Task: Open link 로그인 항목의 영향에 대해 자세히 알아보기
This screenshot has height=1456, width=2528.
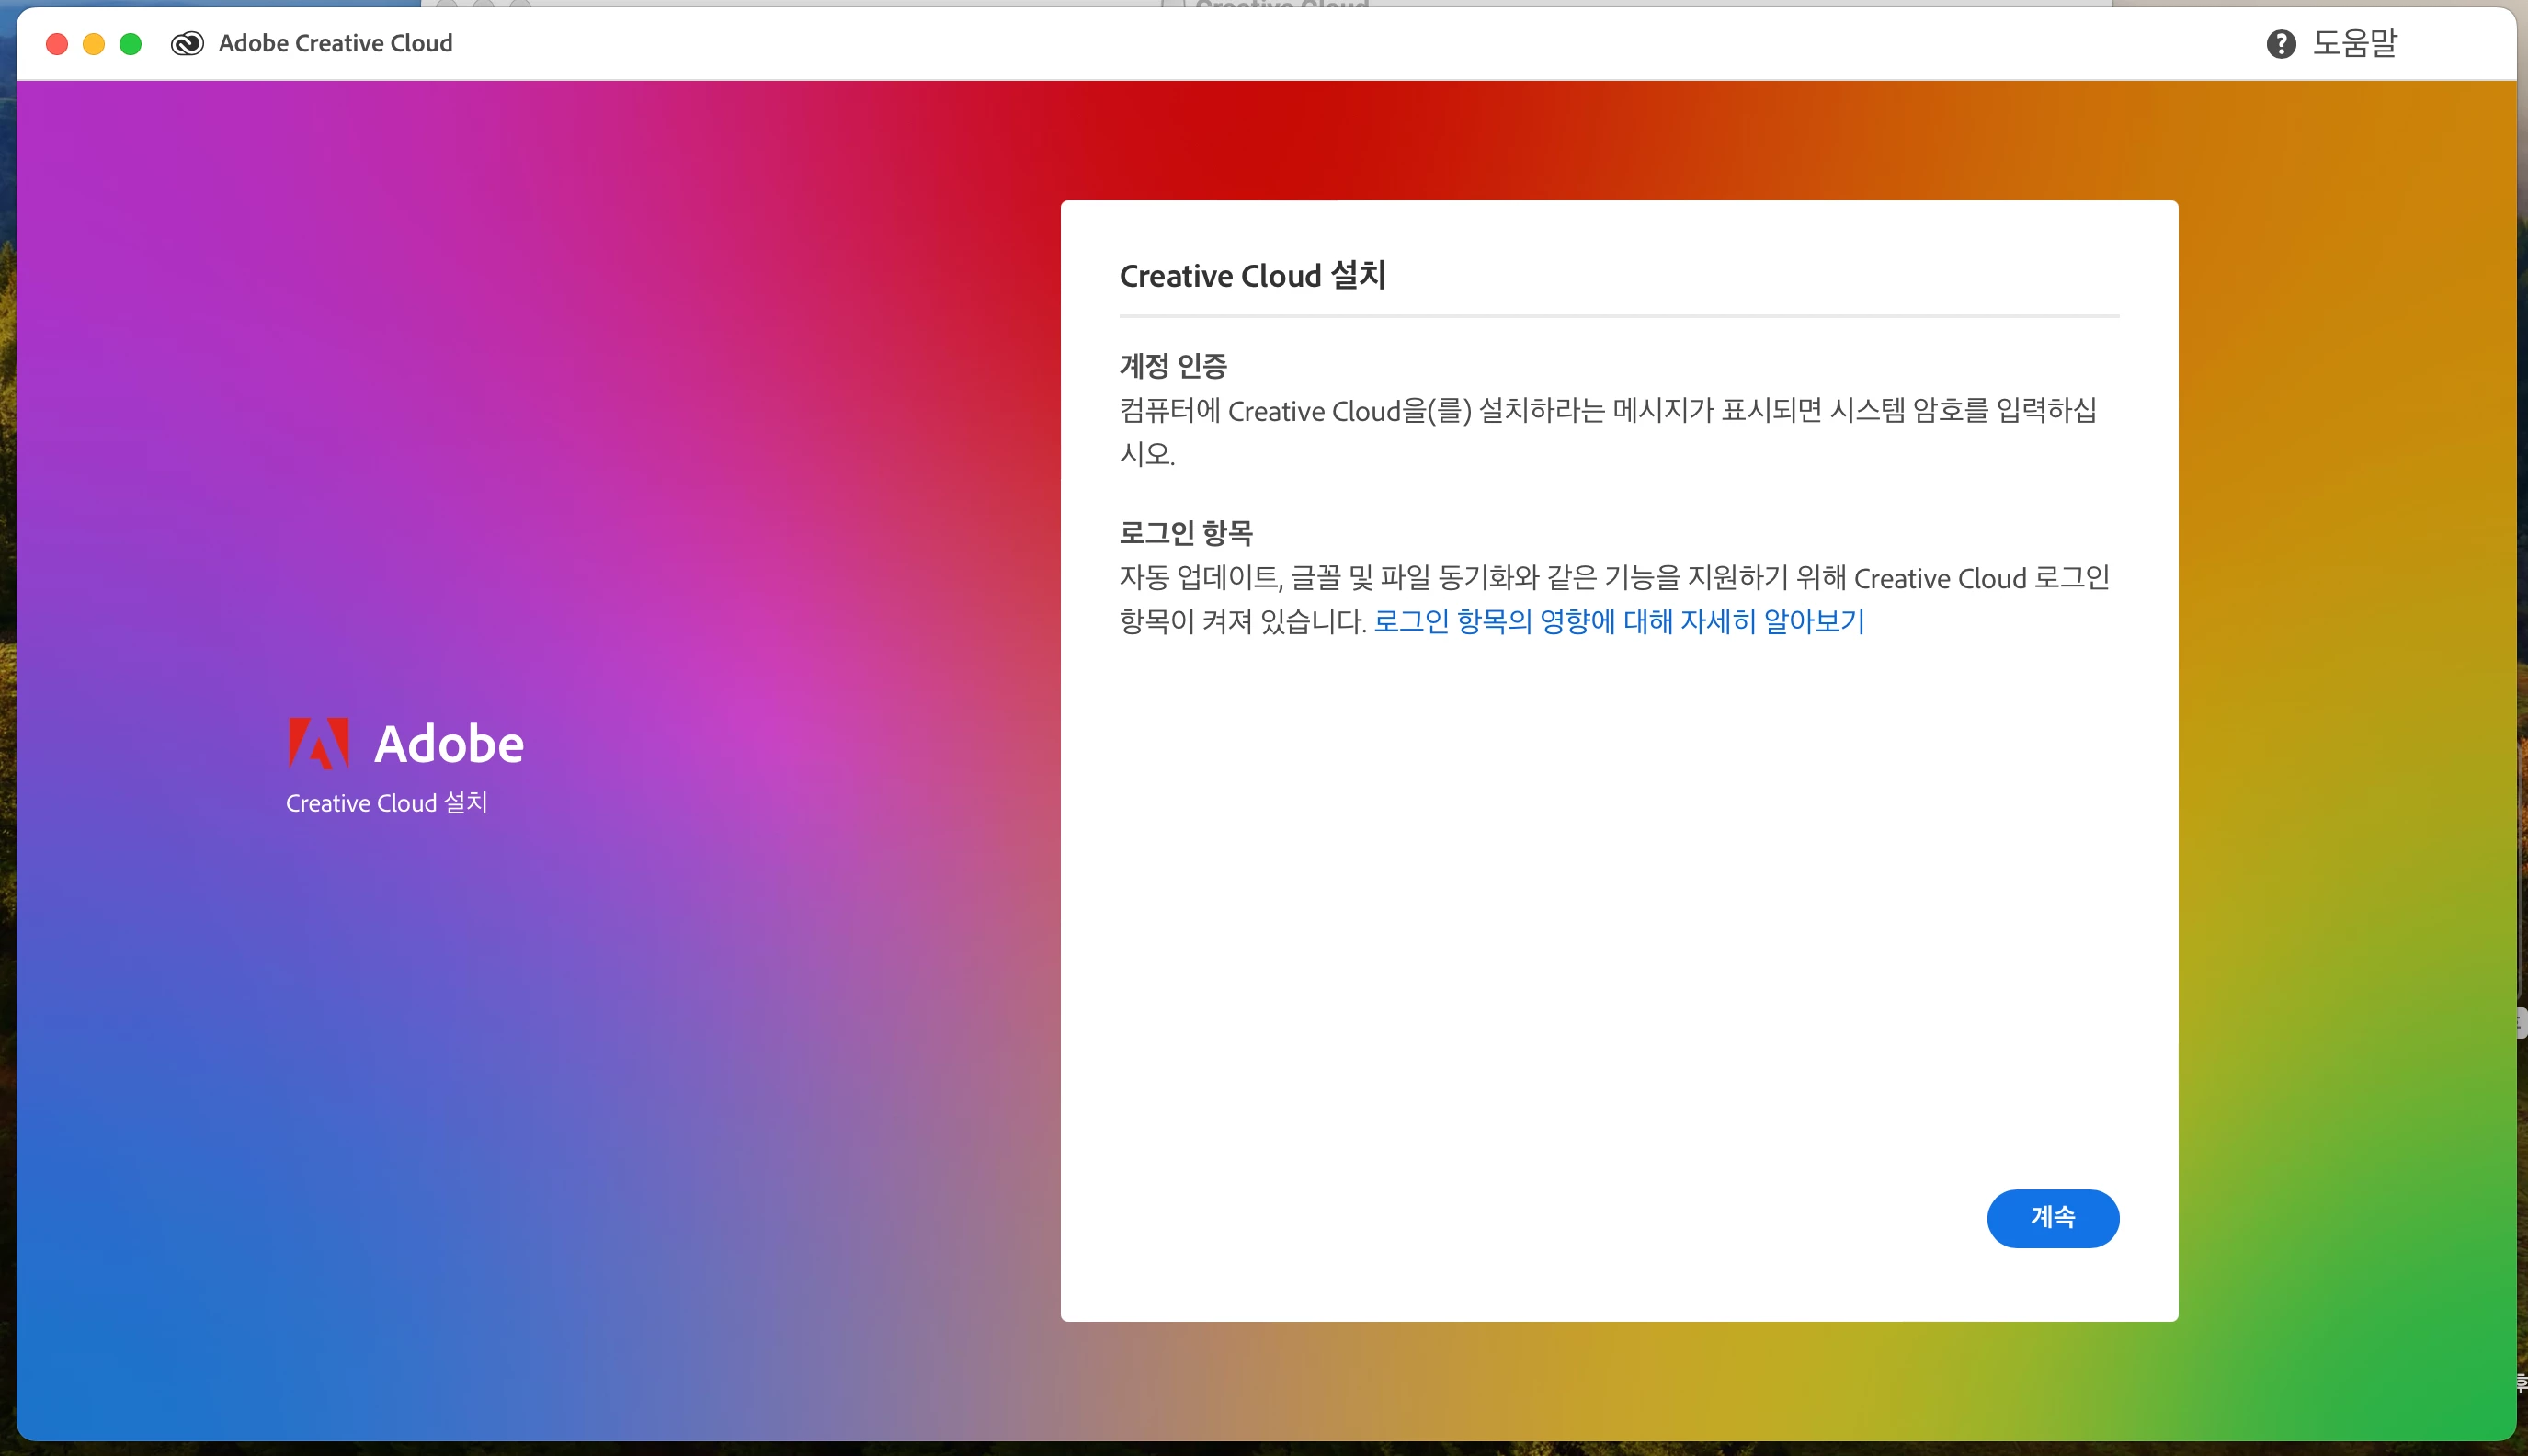Action: [1618, 621]
